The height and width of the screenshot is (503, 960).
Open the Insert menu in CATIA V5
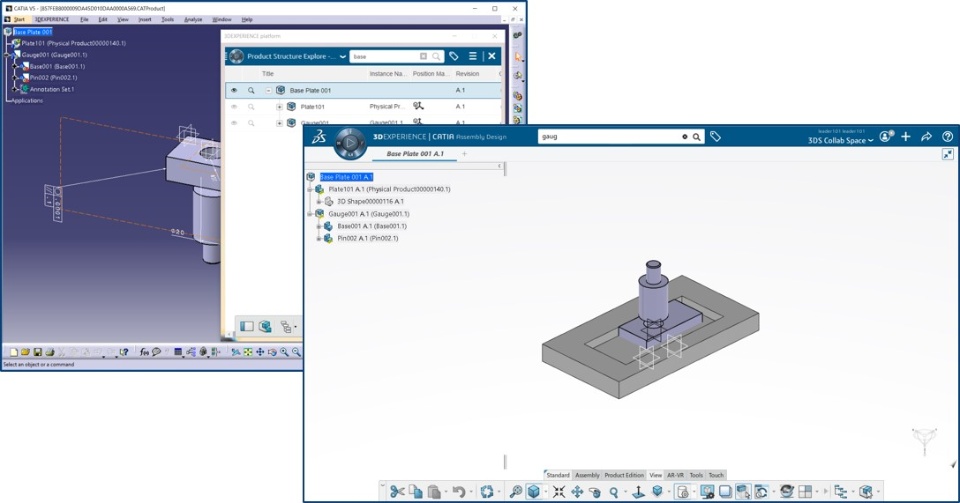tap(144, 20)
